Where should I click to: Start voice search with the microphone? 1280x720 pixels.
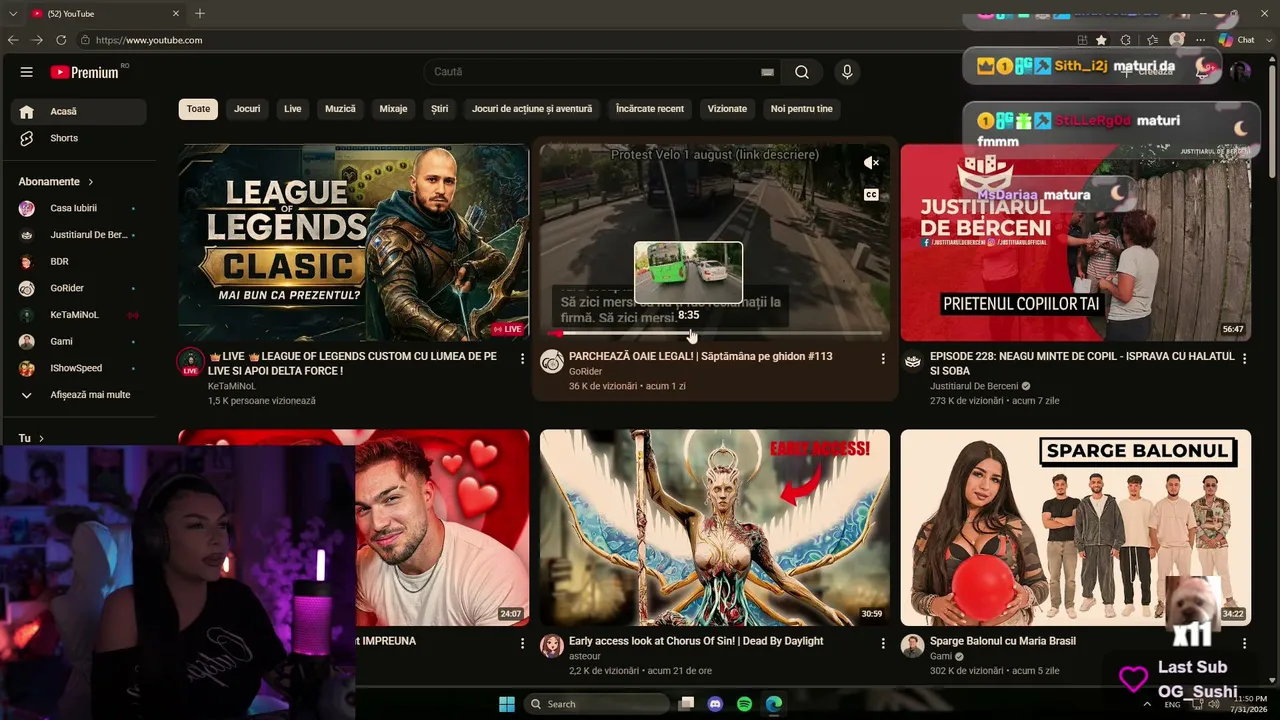coord(847,72)
